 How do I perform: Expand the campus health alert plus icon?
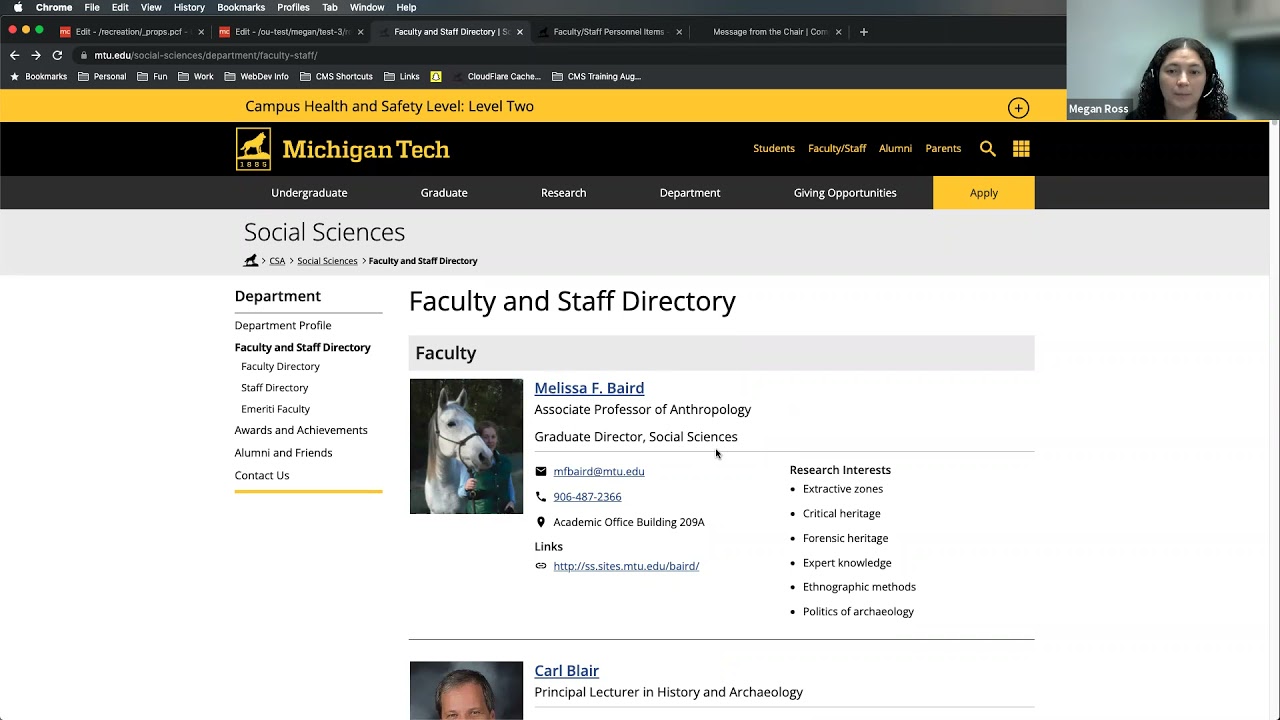pyautogui.click(x=1018, y=108)
